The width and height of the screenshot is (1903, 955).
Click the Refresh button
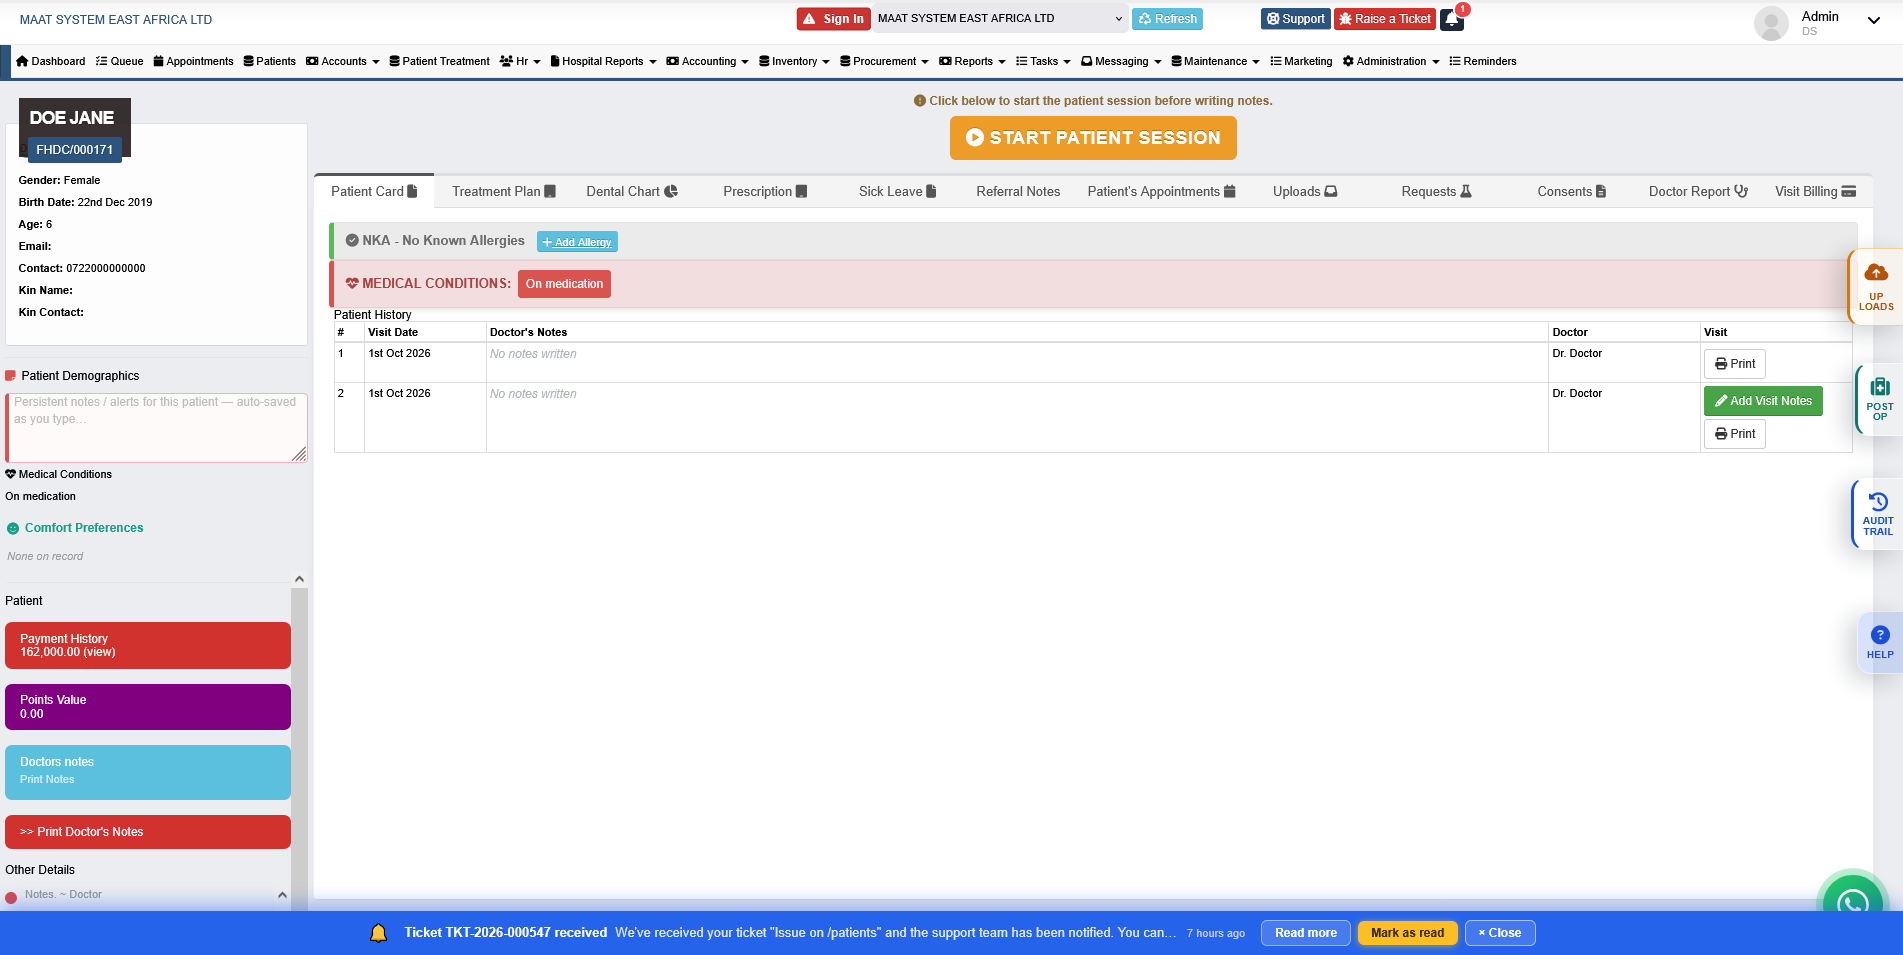coord(1167,19)
